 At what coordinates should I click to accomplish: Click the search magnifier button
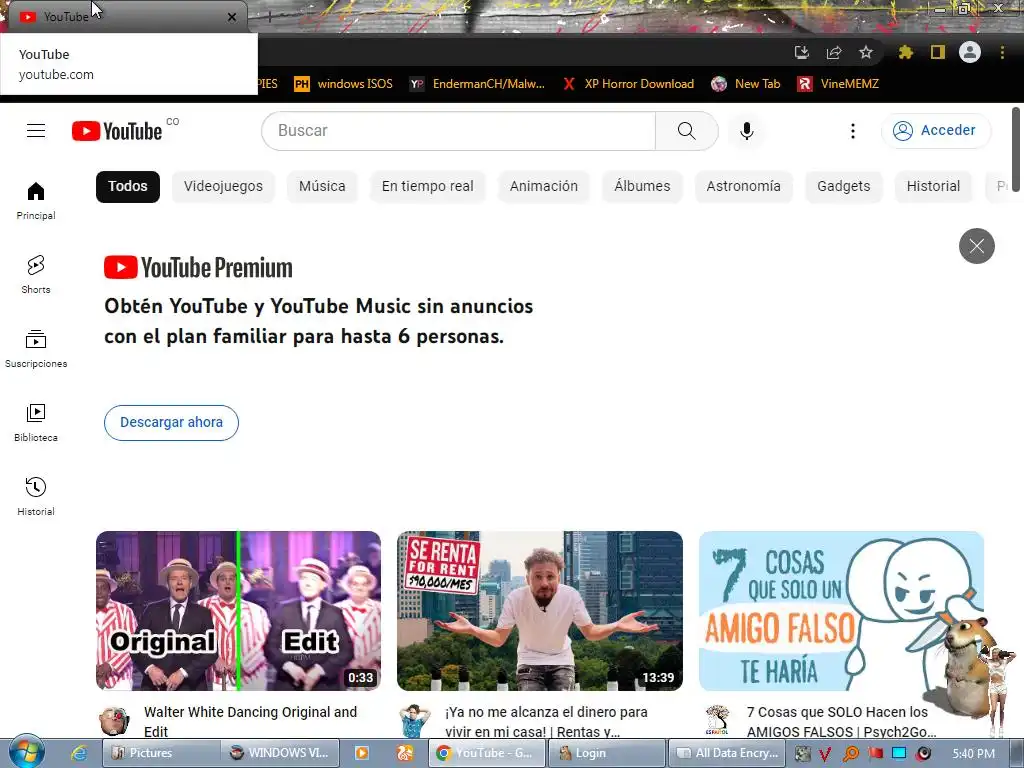tap(686, 131)
